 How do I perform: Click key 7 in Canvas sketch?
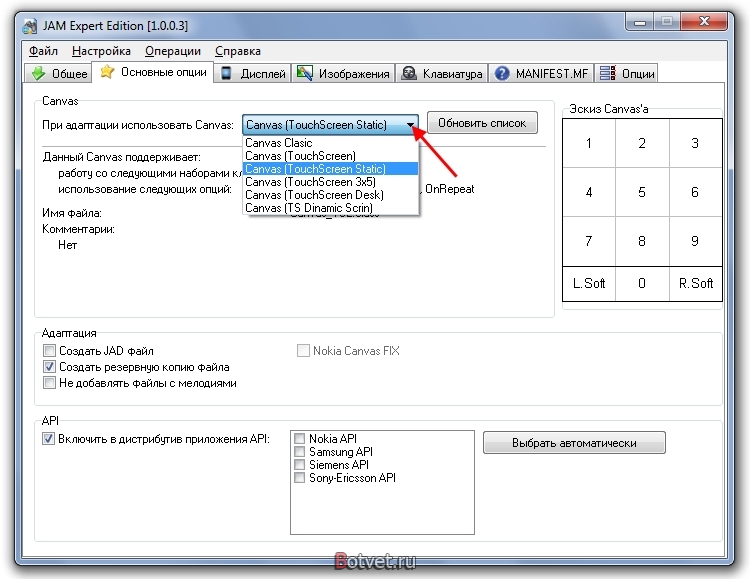coord(589,241)
